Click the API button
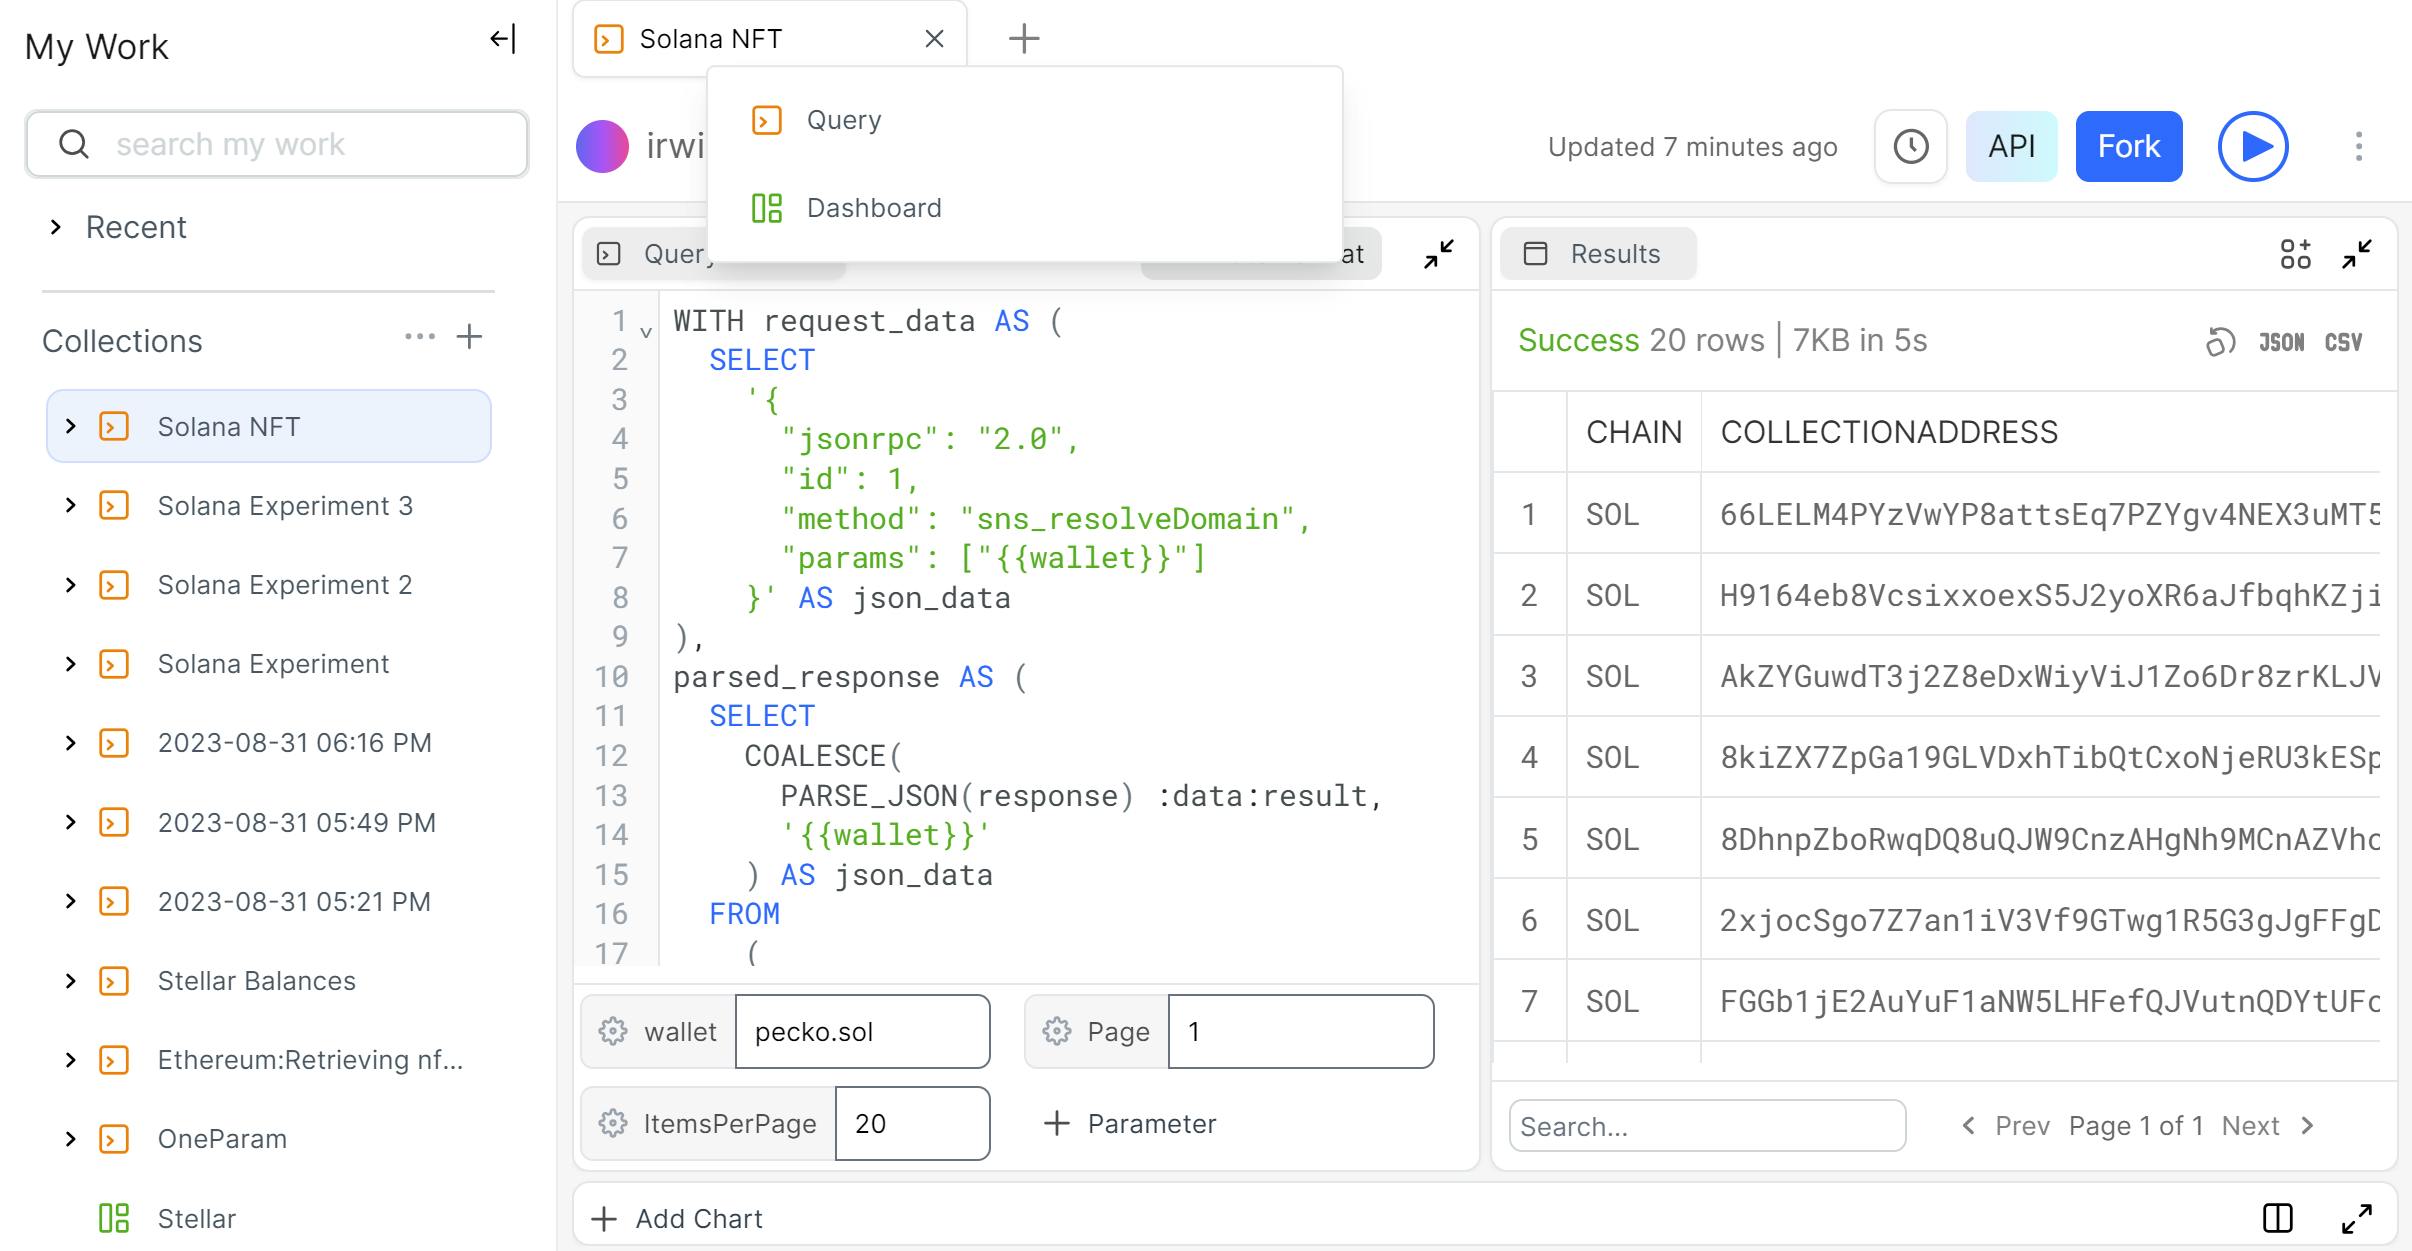The height and width of the screenshot is (1251, 2412). [2011, 147]
